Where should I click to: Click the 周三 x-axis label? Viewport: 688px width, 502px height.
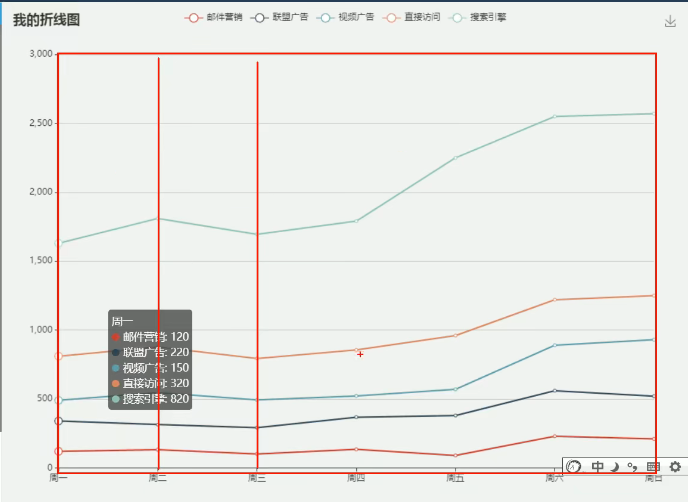pyautogui.click(x=257, y=478)
